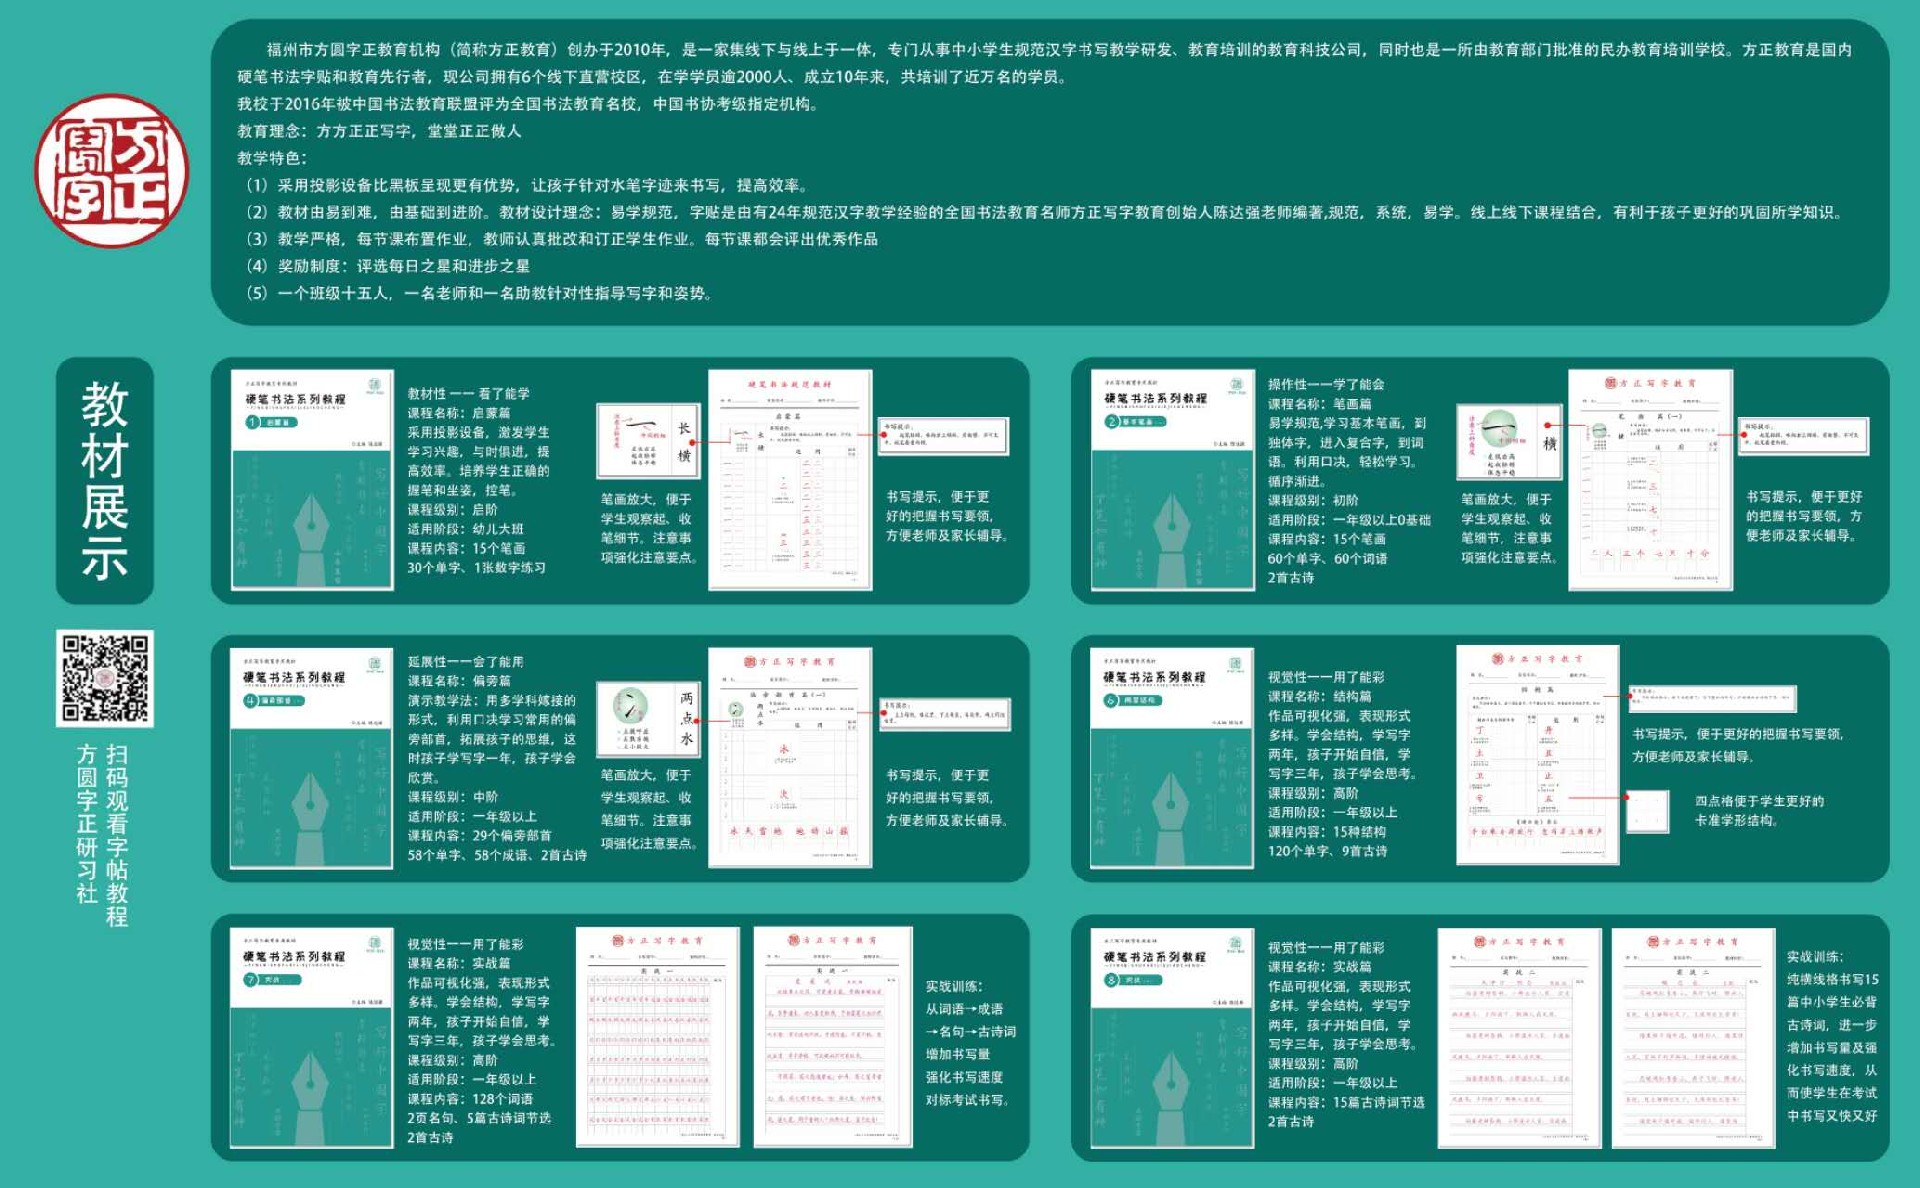
Task: Click the text 30个单字、1张数字练习
Action: (x=476, y=568)
